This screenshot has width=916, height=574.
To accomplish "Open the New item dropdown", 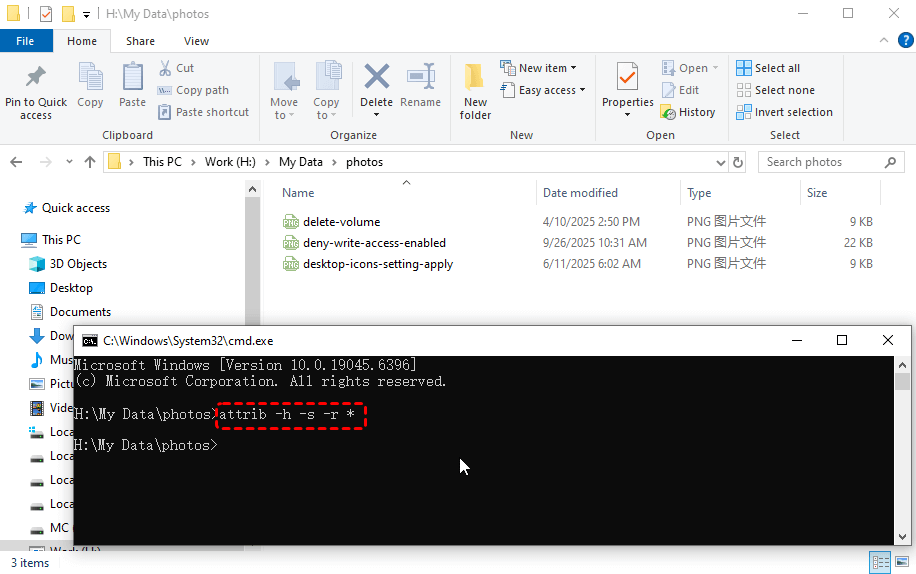I will click(x=547, y=68).
